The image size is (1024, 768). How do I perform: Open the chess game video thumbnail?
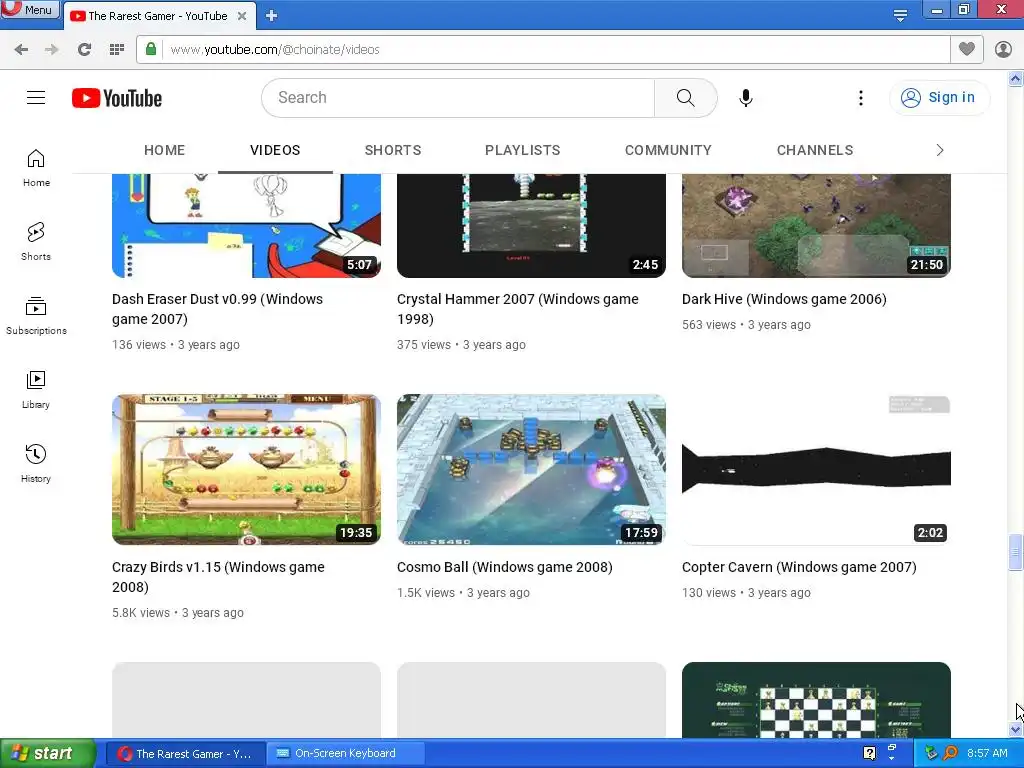pyautogui.click(x=816, y=700)
